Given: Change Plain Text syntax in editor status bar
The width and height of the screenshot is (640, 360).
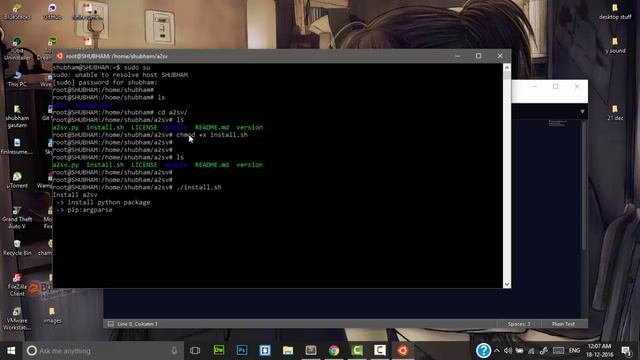Looking at the screenshot, I should (x=563, y=324).
